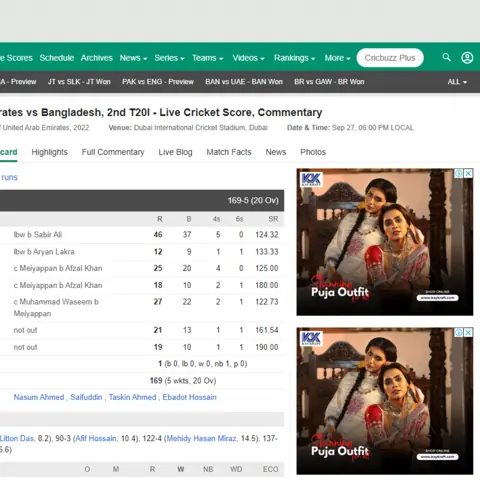Click strike rate value 180.00
480x480 pixels.
[267, 285]
